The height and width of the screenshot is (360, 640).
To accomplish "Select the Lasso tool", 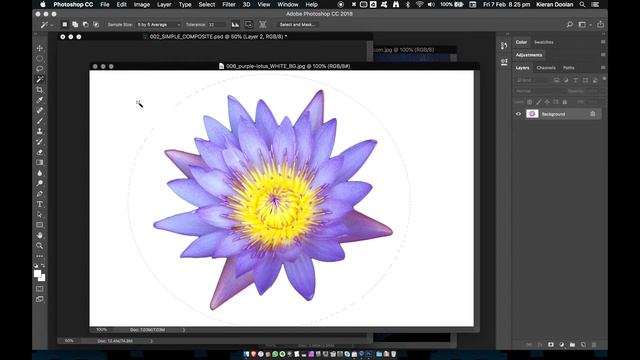I will [x=40, y=69].
